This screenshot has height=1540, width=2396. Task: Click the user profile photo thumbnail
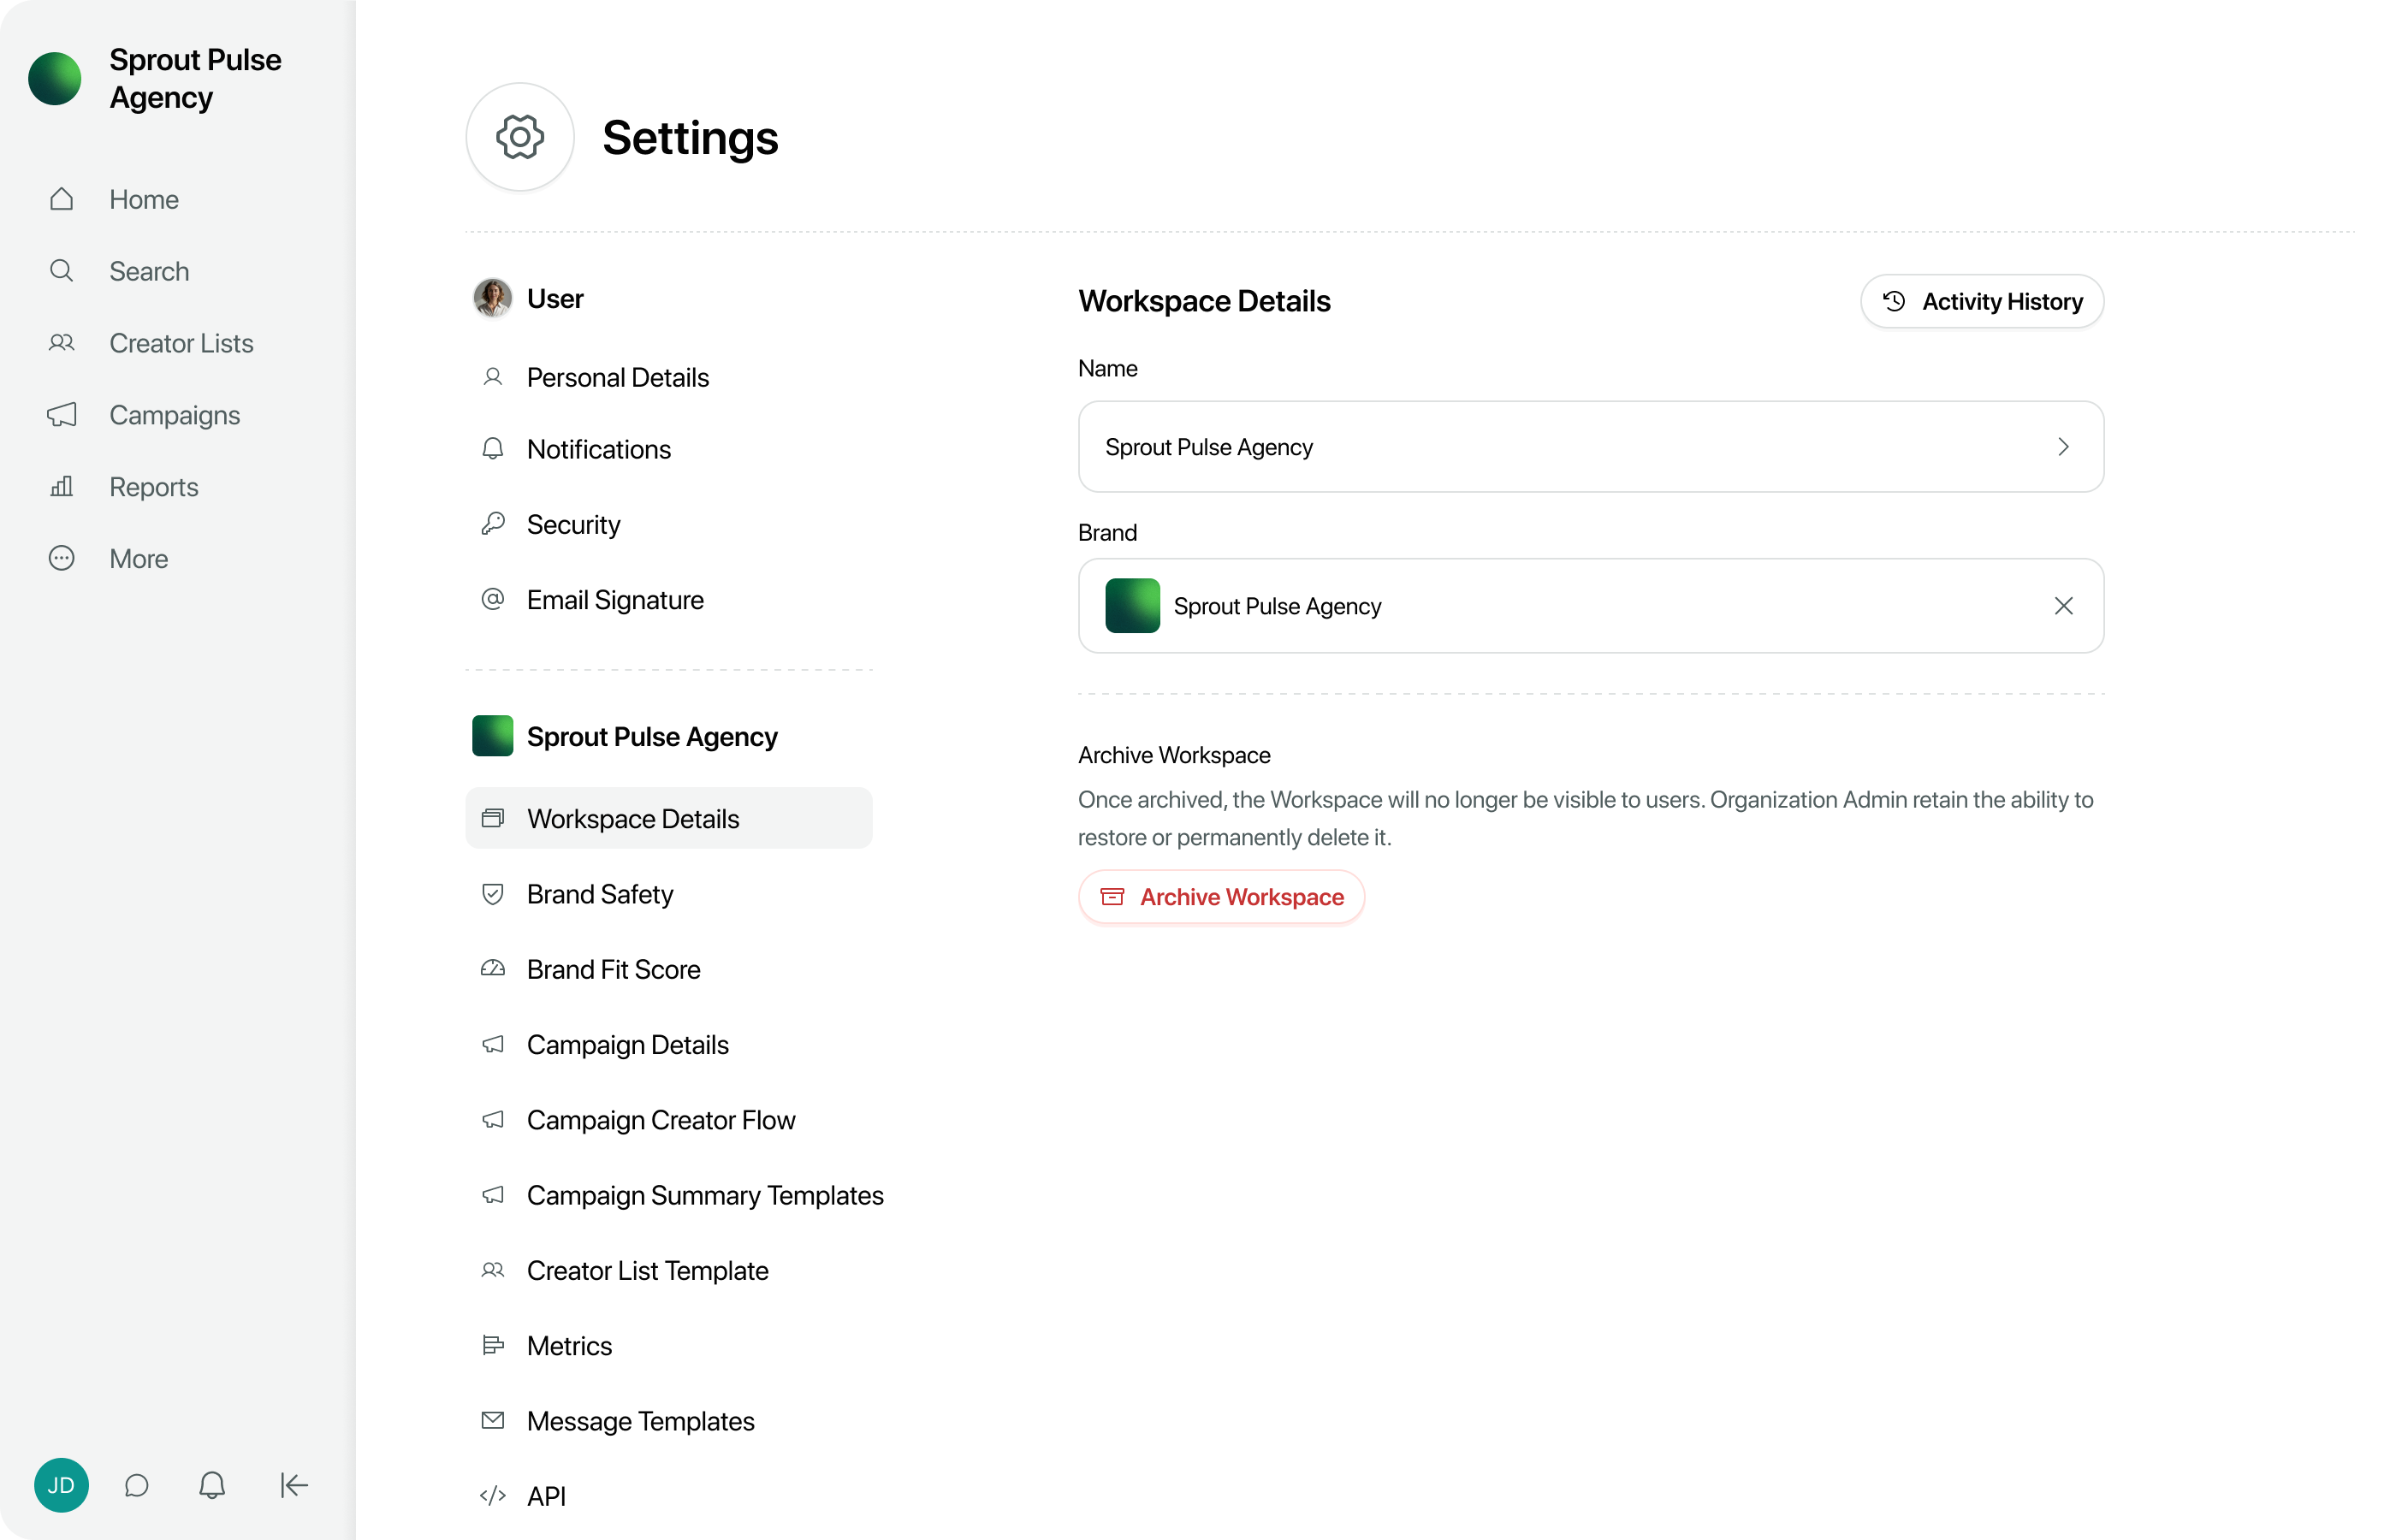tap(492, 298)
